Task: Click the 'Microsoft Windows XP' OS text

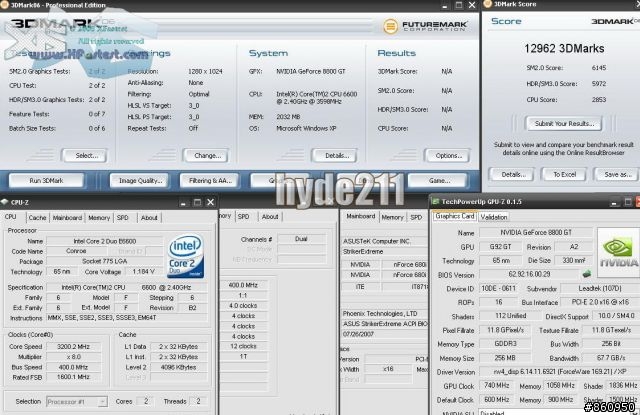Action: click(306, 128)
